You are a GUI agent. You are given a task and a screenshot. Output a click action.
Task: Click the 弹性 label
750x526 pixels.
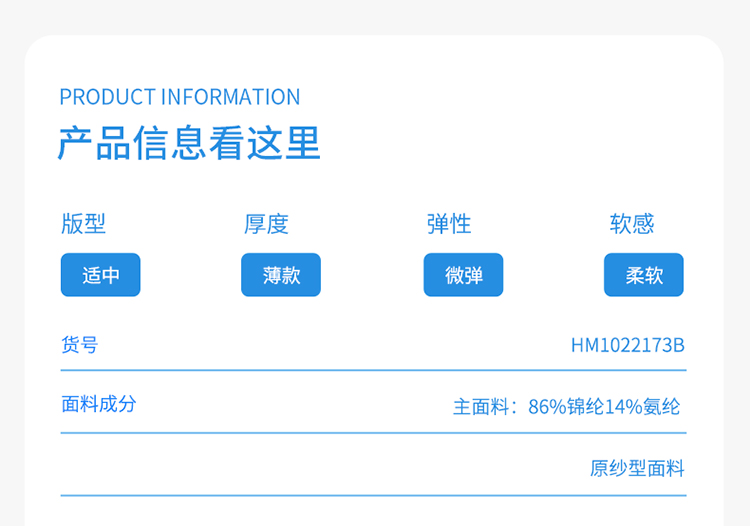[449, 224]
